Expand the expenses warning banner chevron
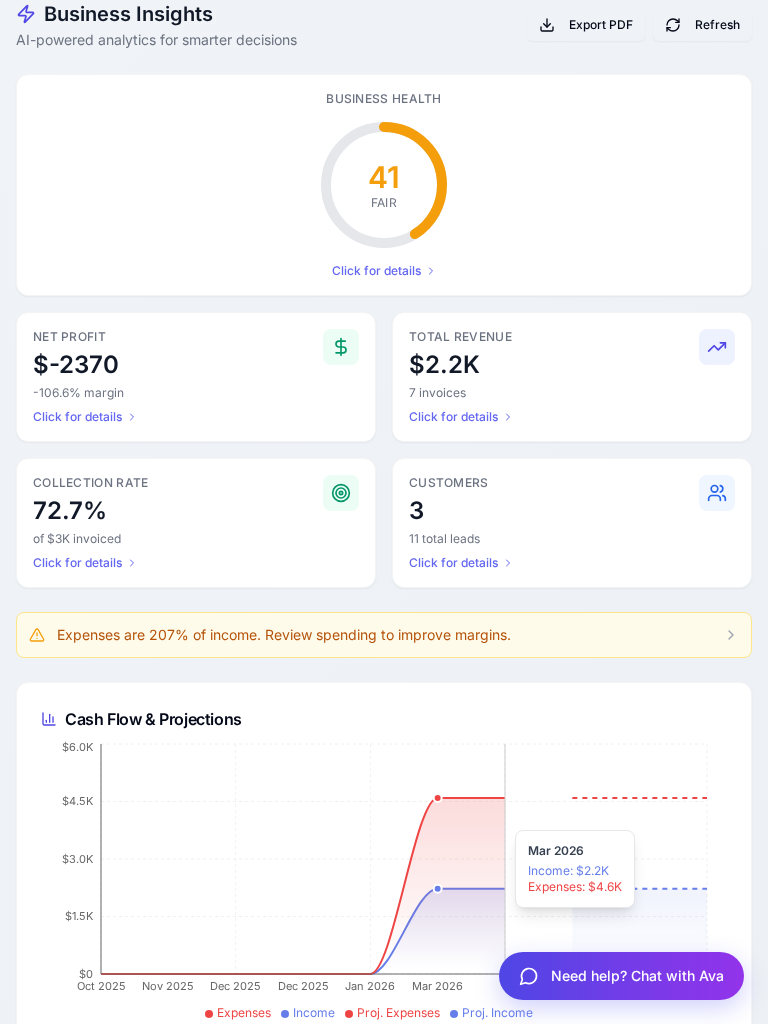The width and height of the screenshot is (768, 1024). pyautogui.click(x=731, y=635)
